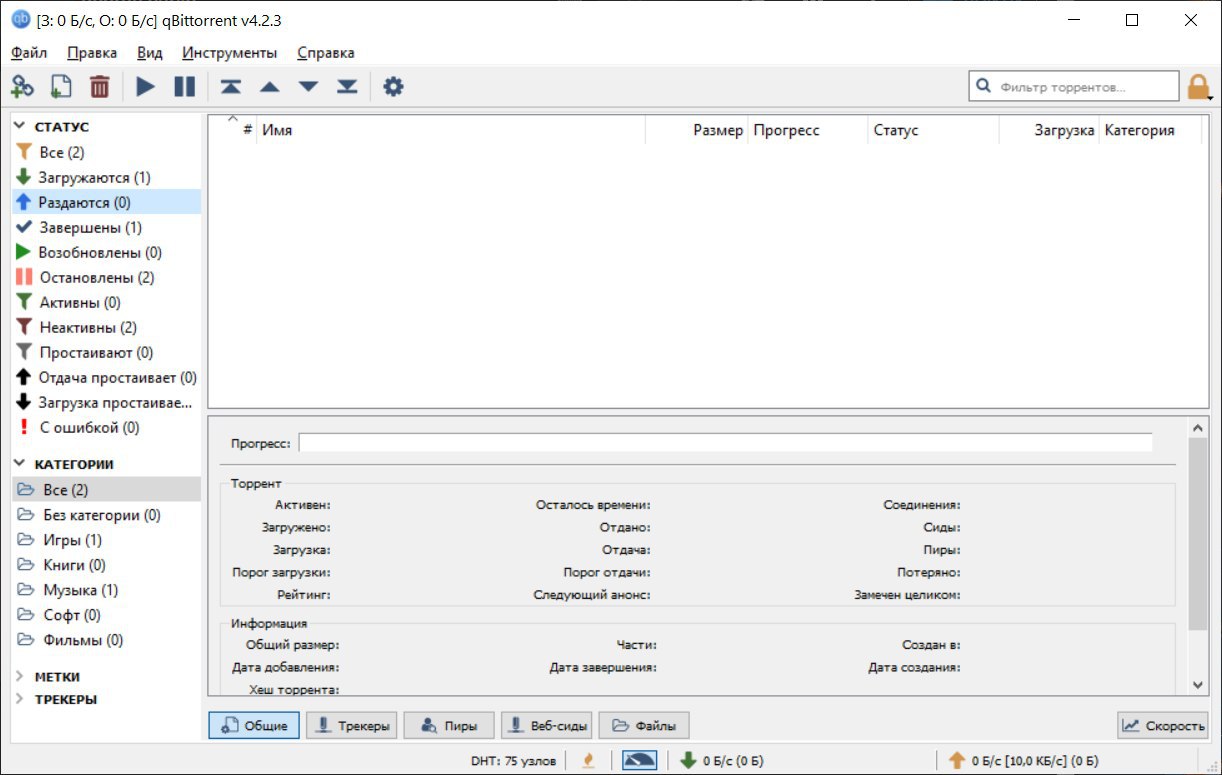Viewport: 1222px width, 775px height.
Task: Move torrent up in queue
Action: point(270,87)
